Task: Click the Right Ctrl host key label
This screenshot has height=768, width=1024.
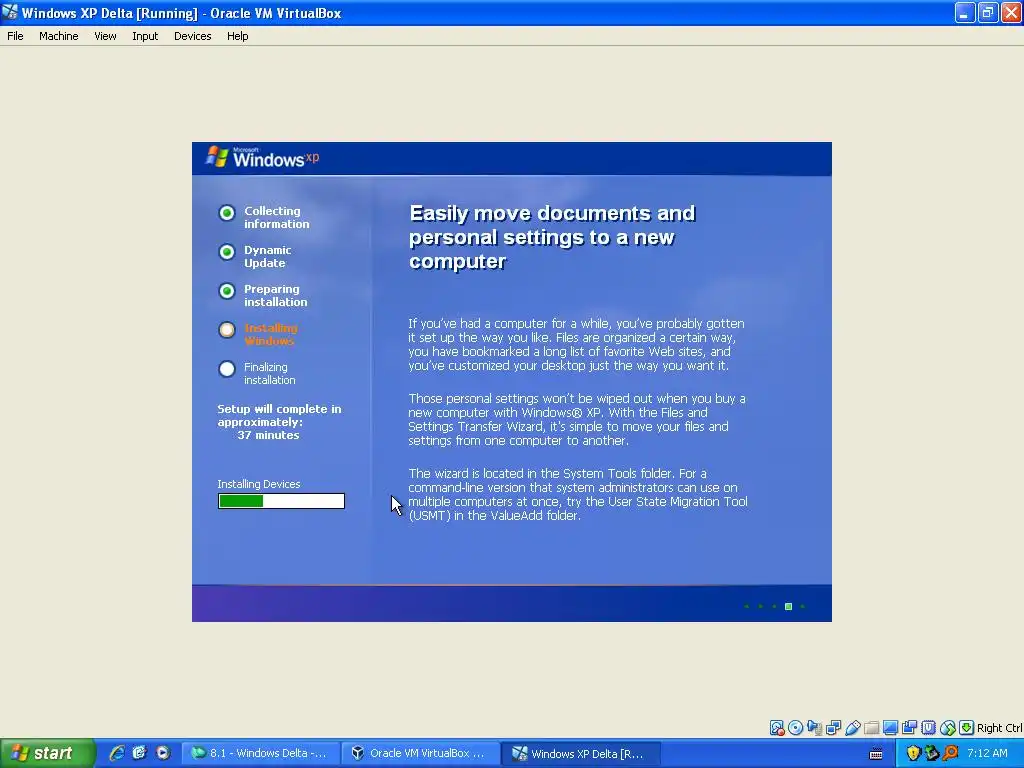Action: [x=999, y=728]
